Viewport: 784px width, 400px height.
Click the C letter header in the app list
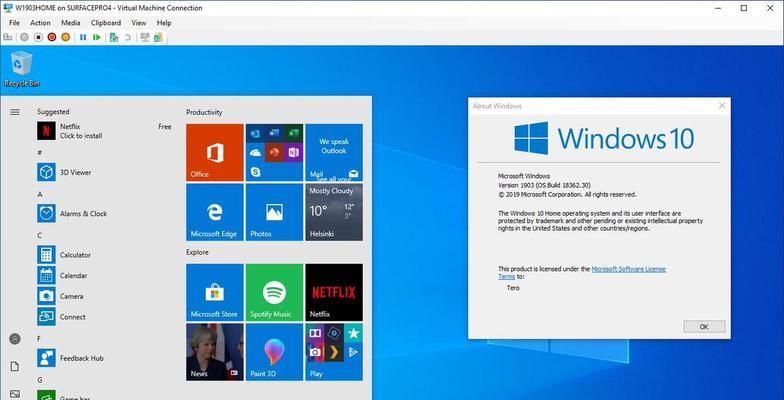click(40, 236)
